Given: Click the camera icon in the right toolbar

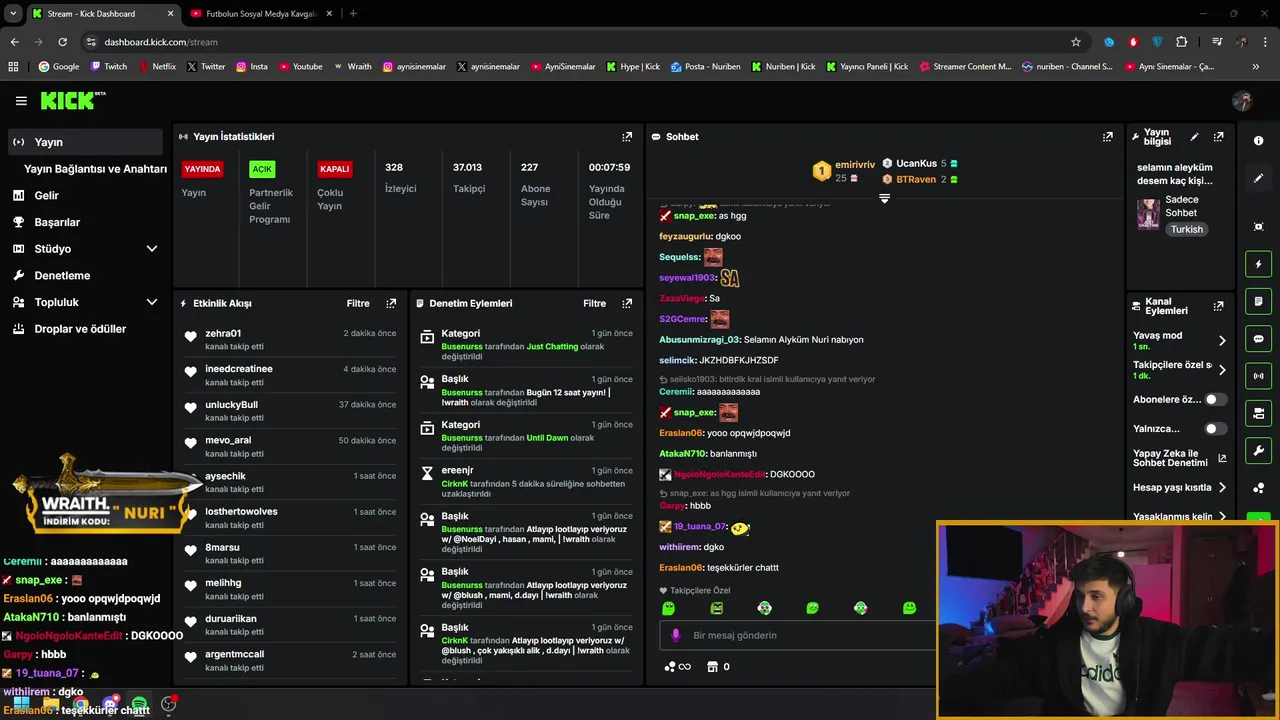Looking at the screenshot, I should [x=1258, y=413].
